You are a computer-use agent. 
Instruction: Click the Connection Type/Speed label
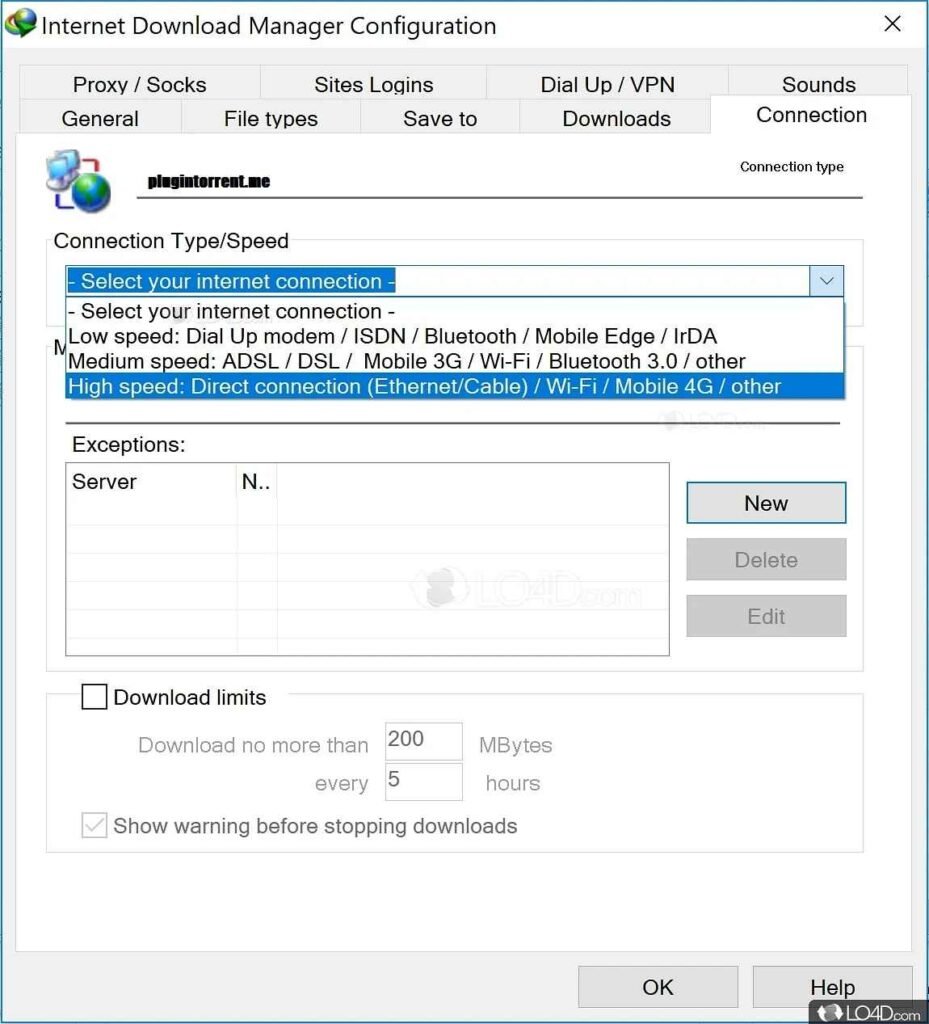click(171, 241)
